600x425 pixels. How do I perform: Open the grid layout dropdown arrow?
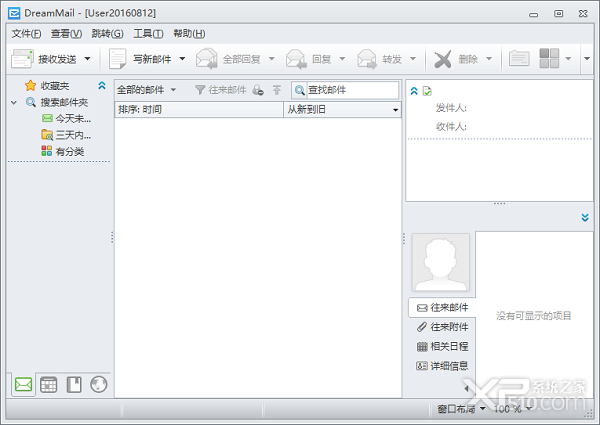pyautogui.click(x=568, y=59)
